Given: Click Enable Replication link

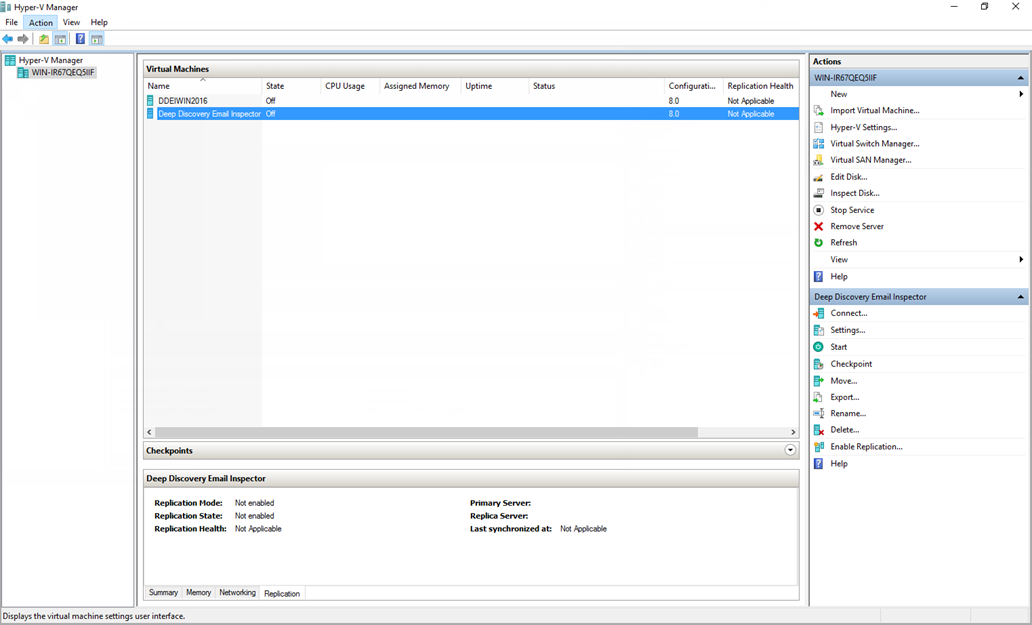Looking at the screenshot, I should pyautogui.click(x=866, y=447).
